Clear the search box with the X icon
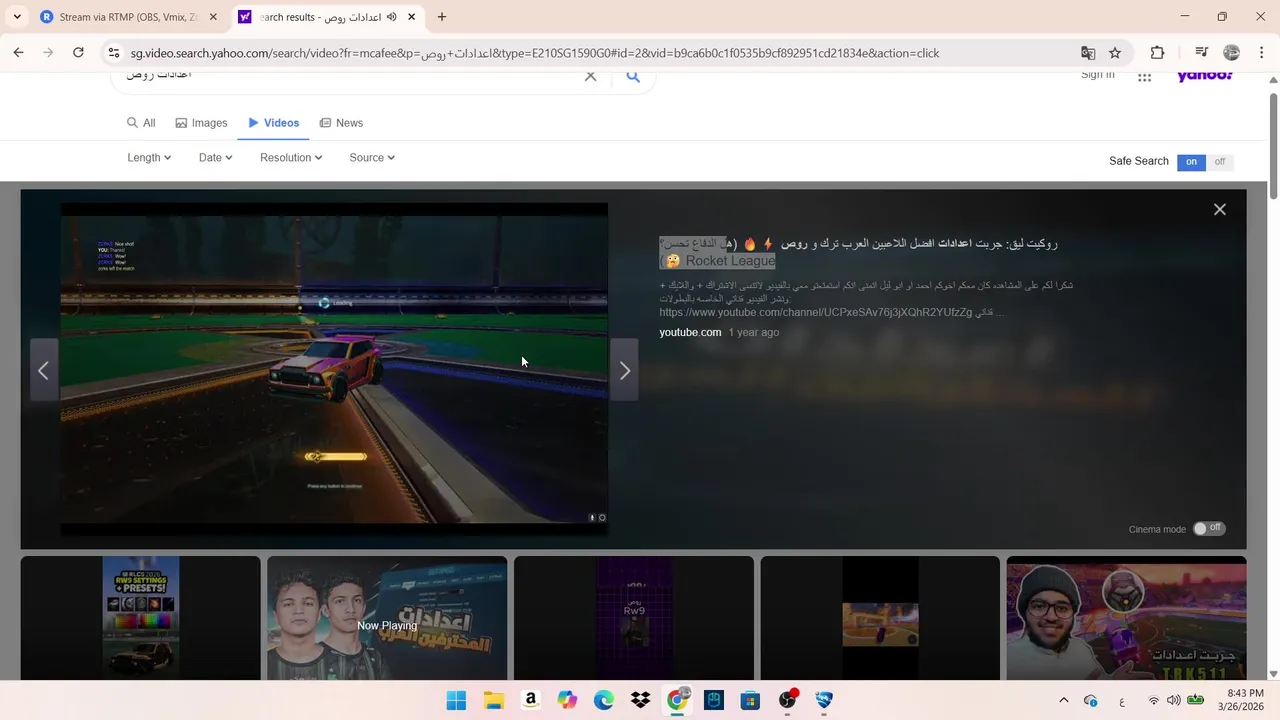 coord(590,77)
